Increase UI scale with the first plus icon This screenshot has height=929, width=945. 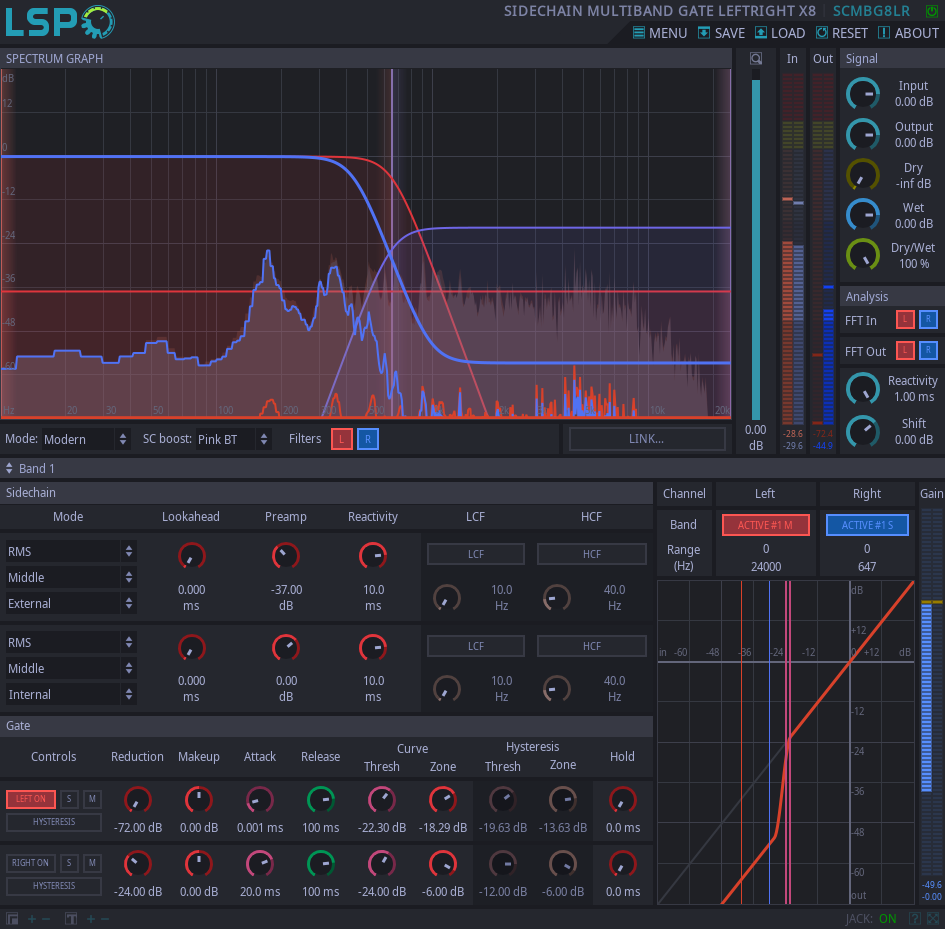pyautogui.click(x=32, y=919)
